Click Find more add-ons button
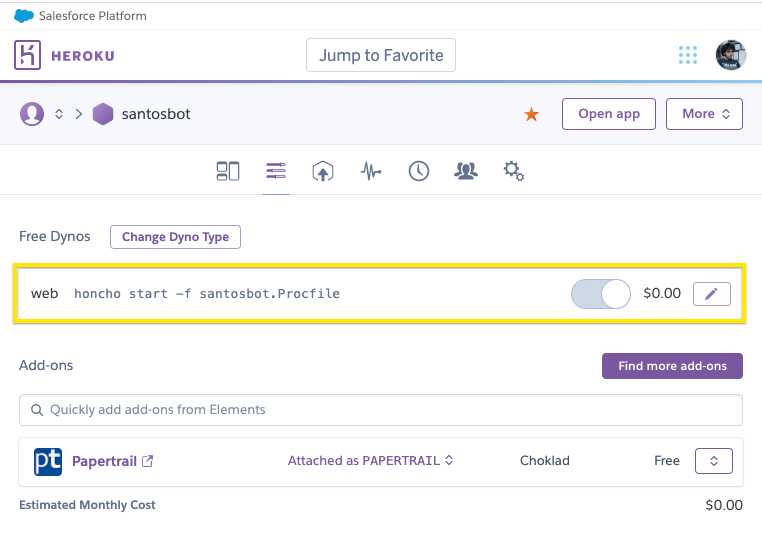Viewport: 762px width, 541px height. click(x=672, y=366)
